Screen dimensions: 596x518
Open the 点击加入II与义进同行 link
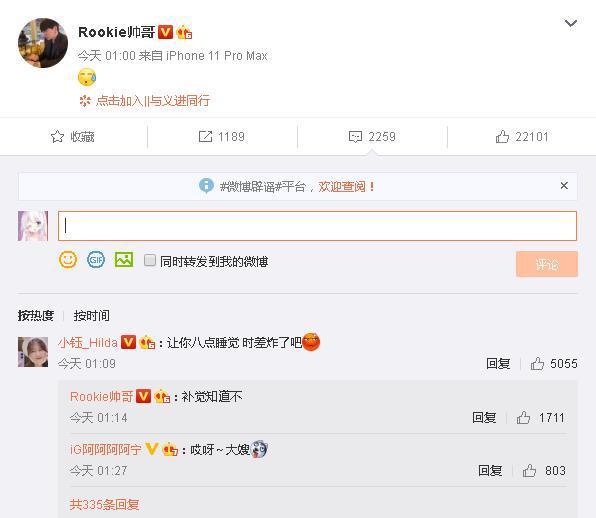(153, 101)
